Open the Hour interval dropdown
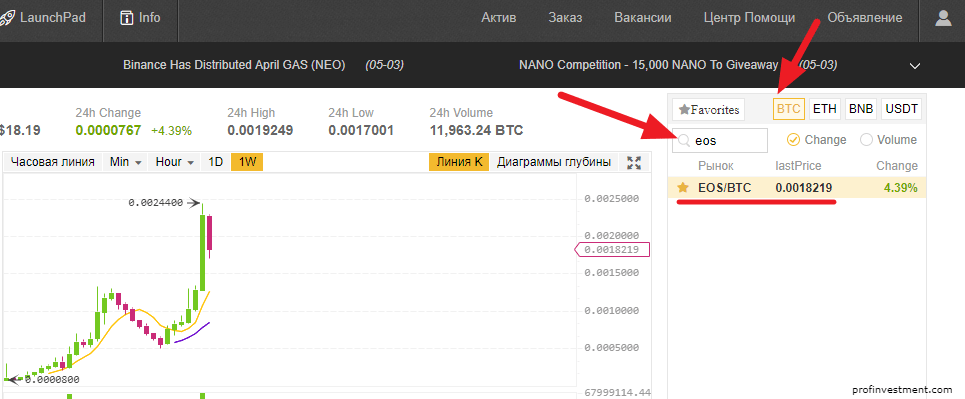The width and height of the screenshot is (965, 399). point(175,162)
